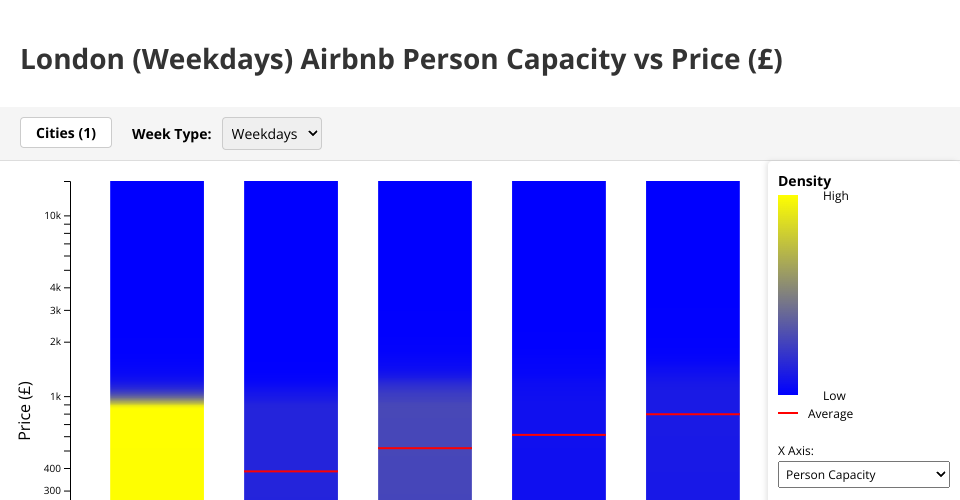Image resolution: width=960 pixels, height=500 pixels.
Task: Select the red average line in third column
Action: [425, 448]
